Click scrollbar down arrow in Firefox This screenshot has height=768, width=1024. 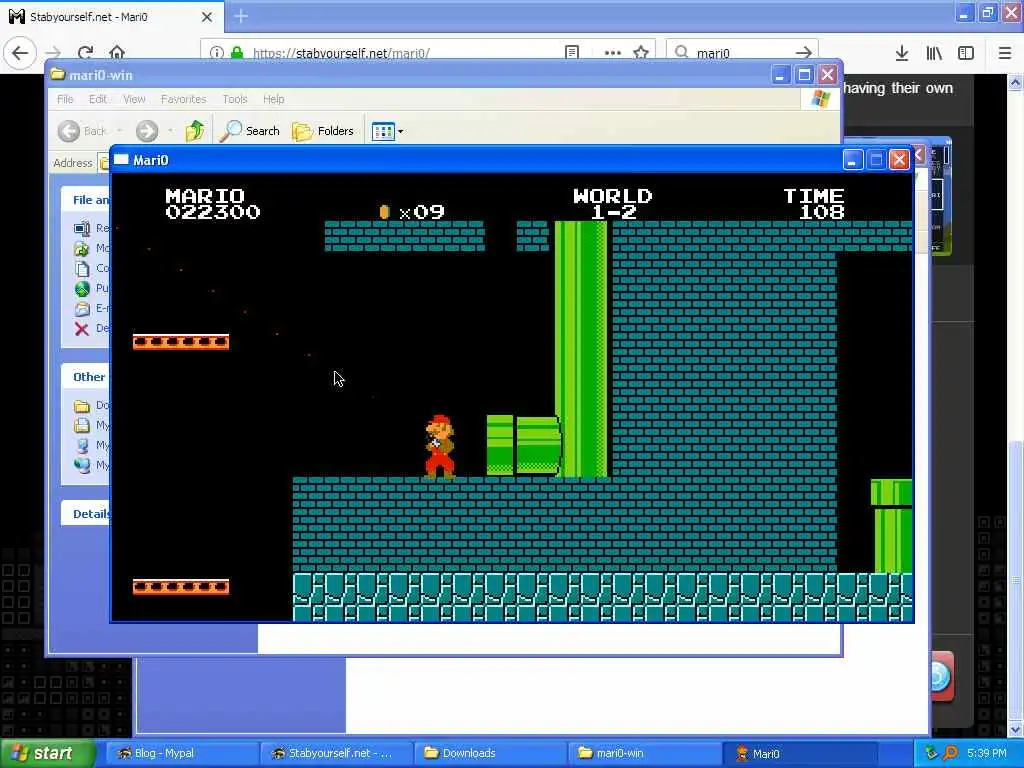[1016, 729]
